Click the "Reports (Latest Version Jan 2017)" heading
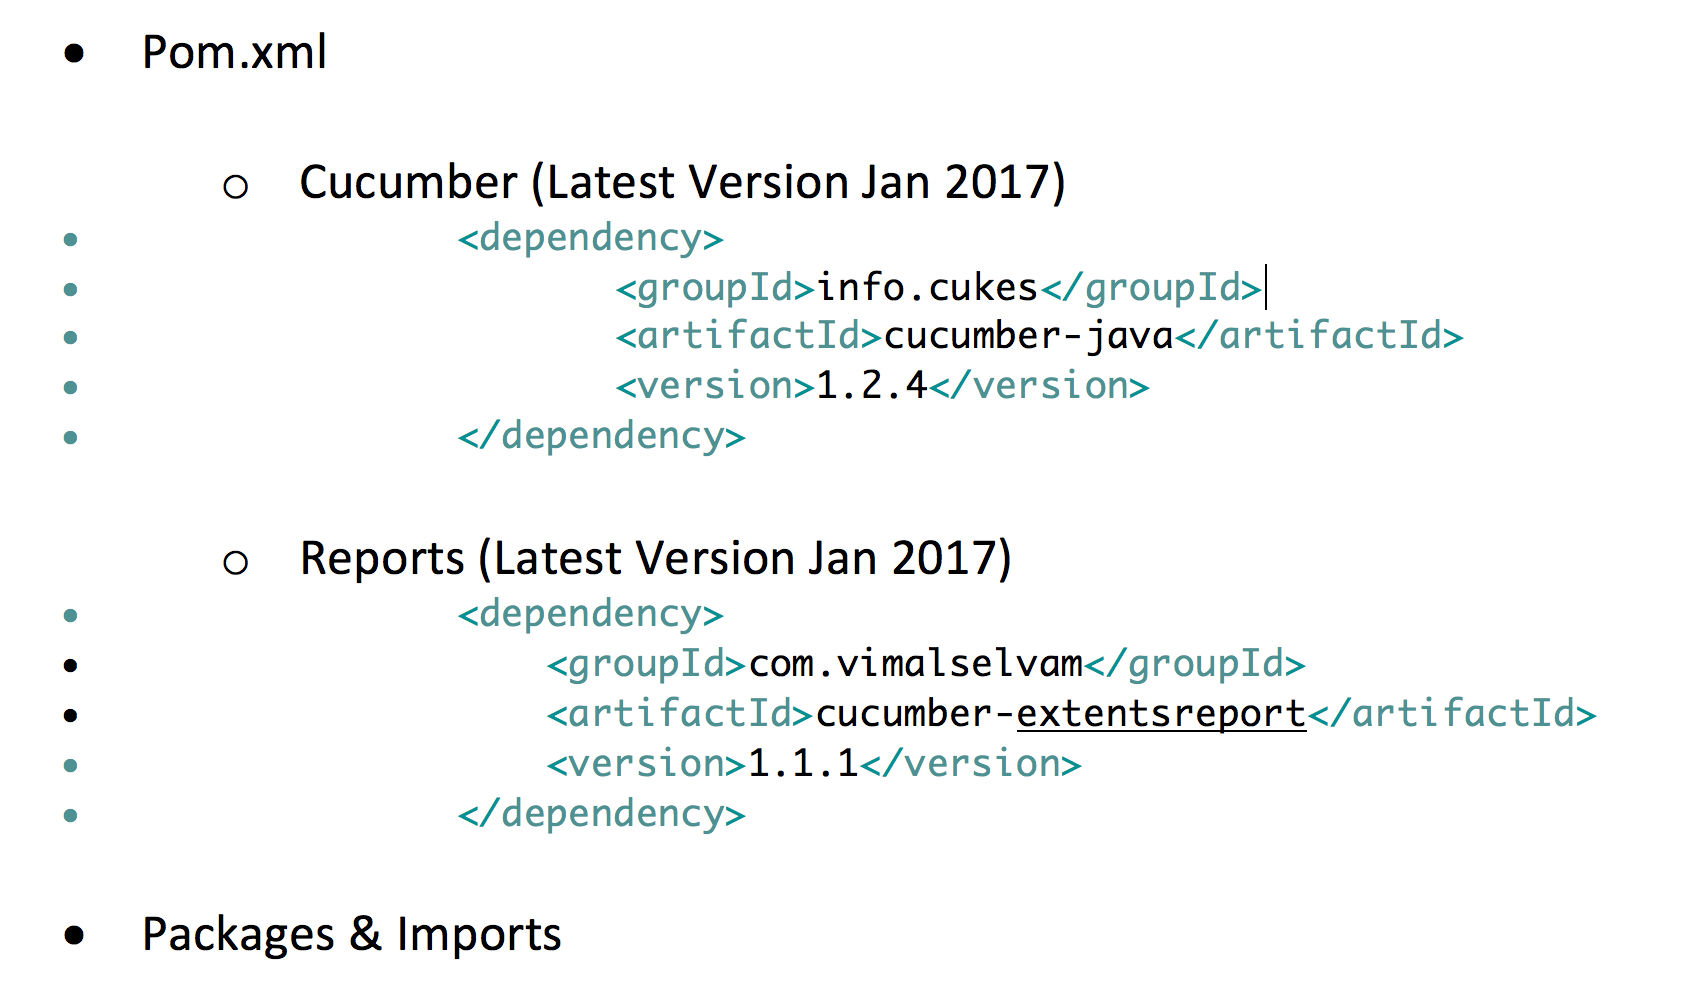The height and width of the screenshot is (984, 1682). click(655, 559)
